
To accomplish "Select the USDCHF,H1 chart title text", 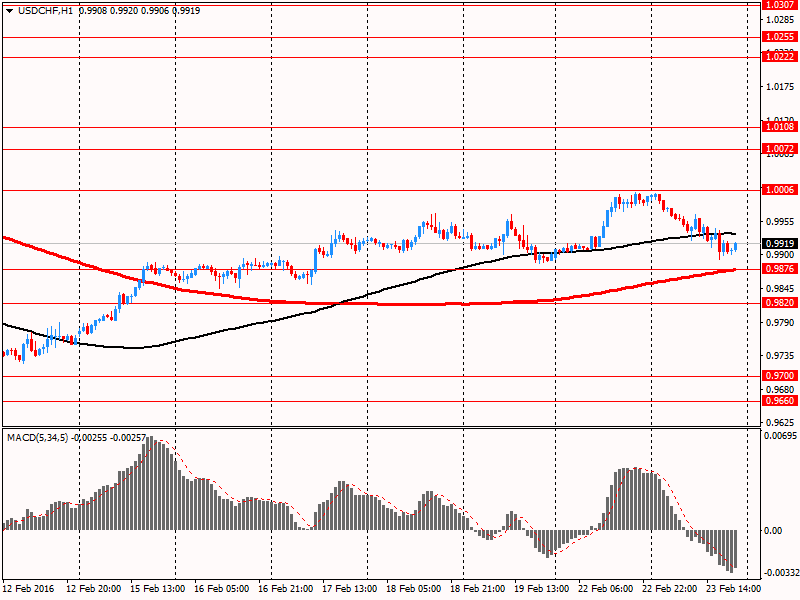I will [x=45, y=11].
